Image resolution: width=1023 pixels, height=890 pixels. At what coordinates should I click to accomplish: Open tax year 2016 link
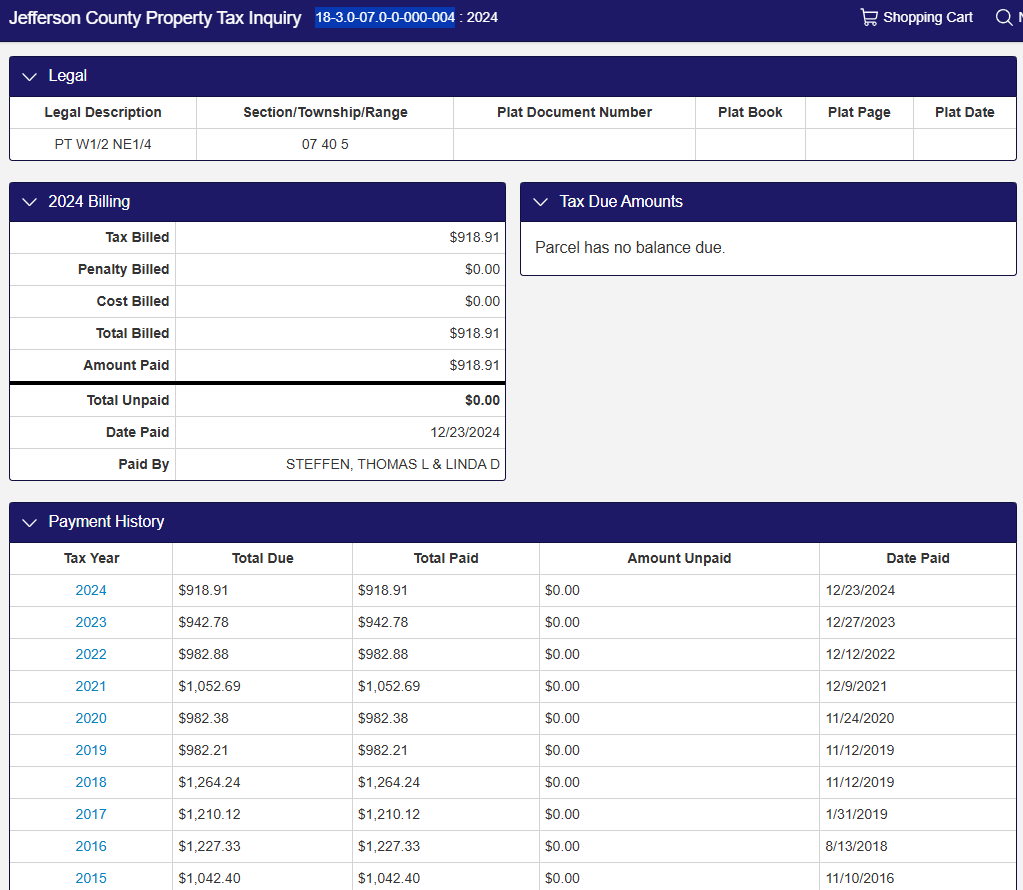coord(90,846)
